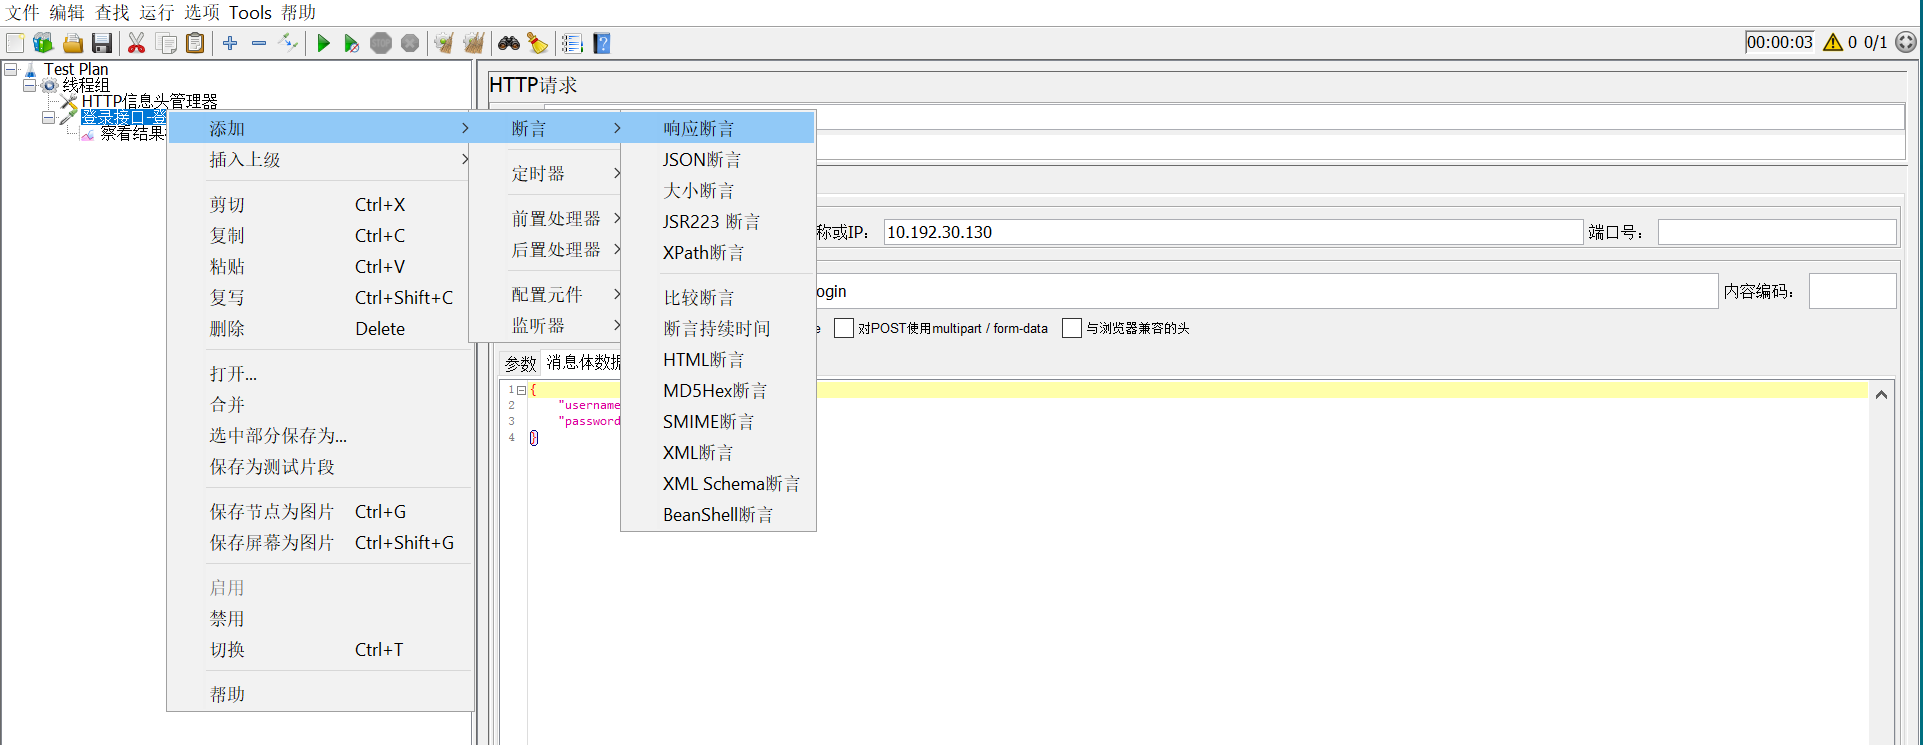Open the 运行 menu in menu bar
Screen dimensions: 1923x745
coord(156,12)
